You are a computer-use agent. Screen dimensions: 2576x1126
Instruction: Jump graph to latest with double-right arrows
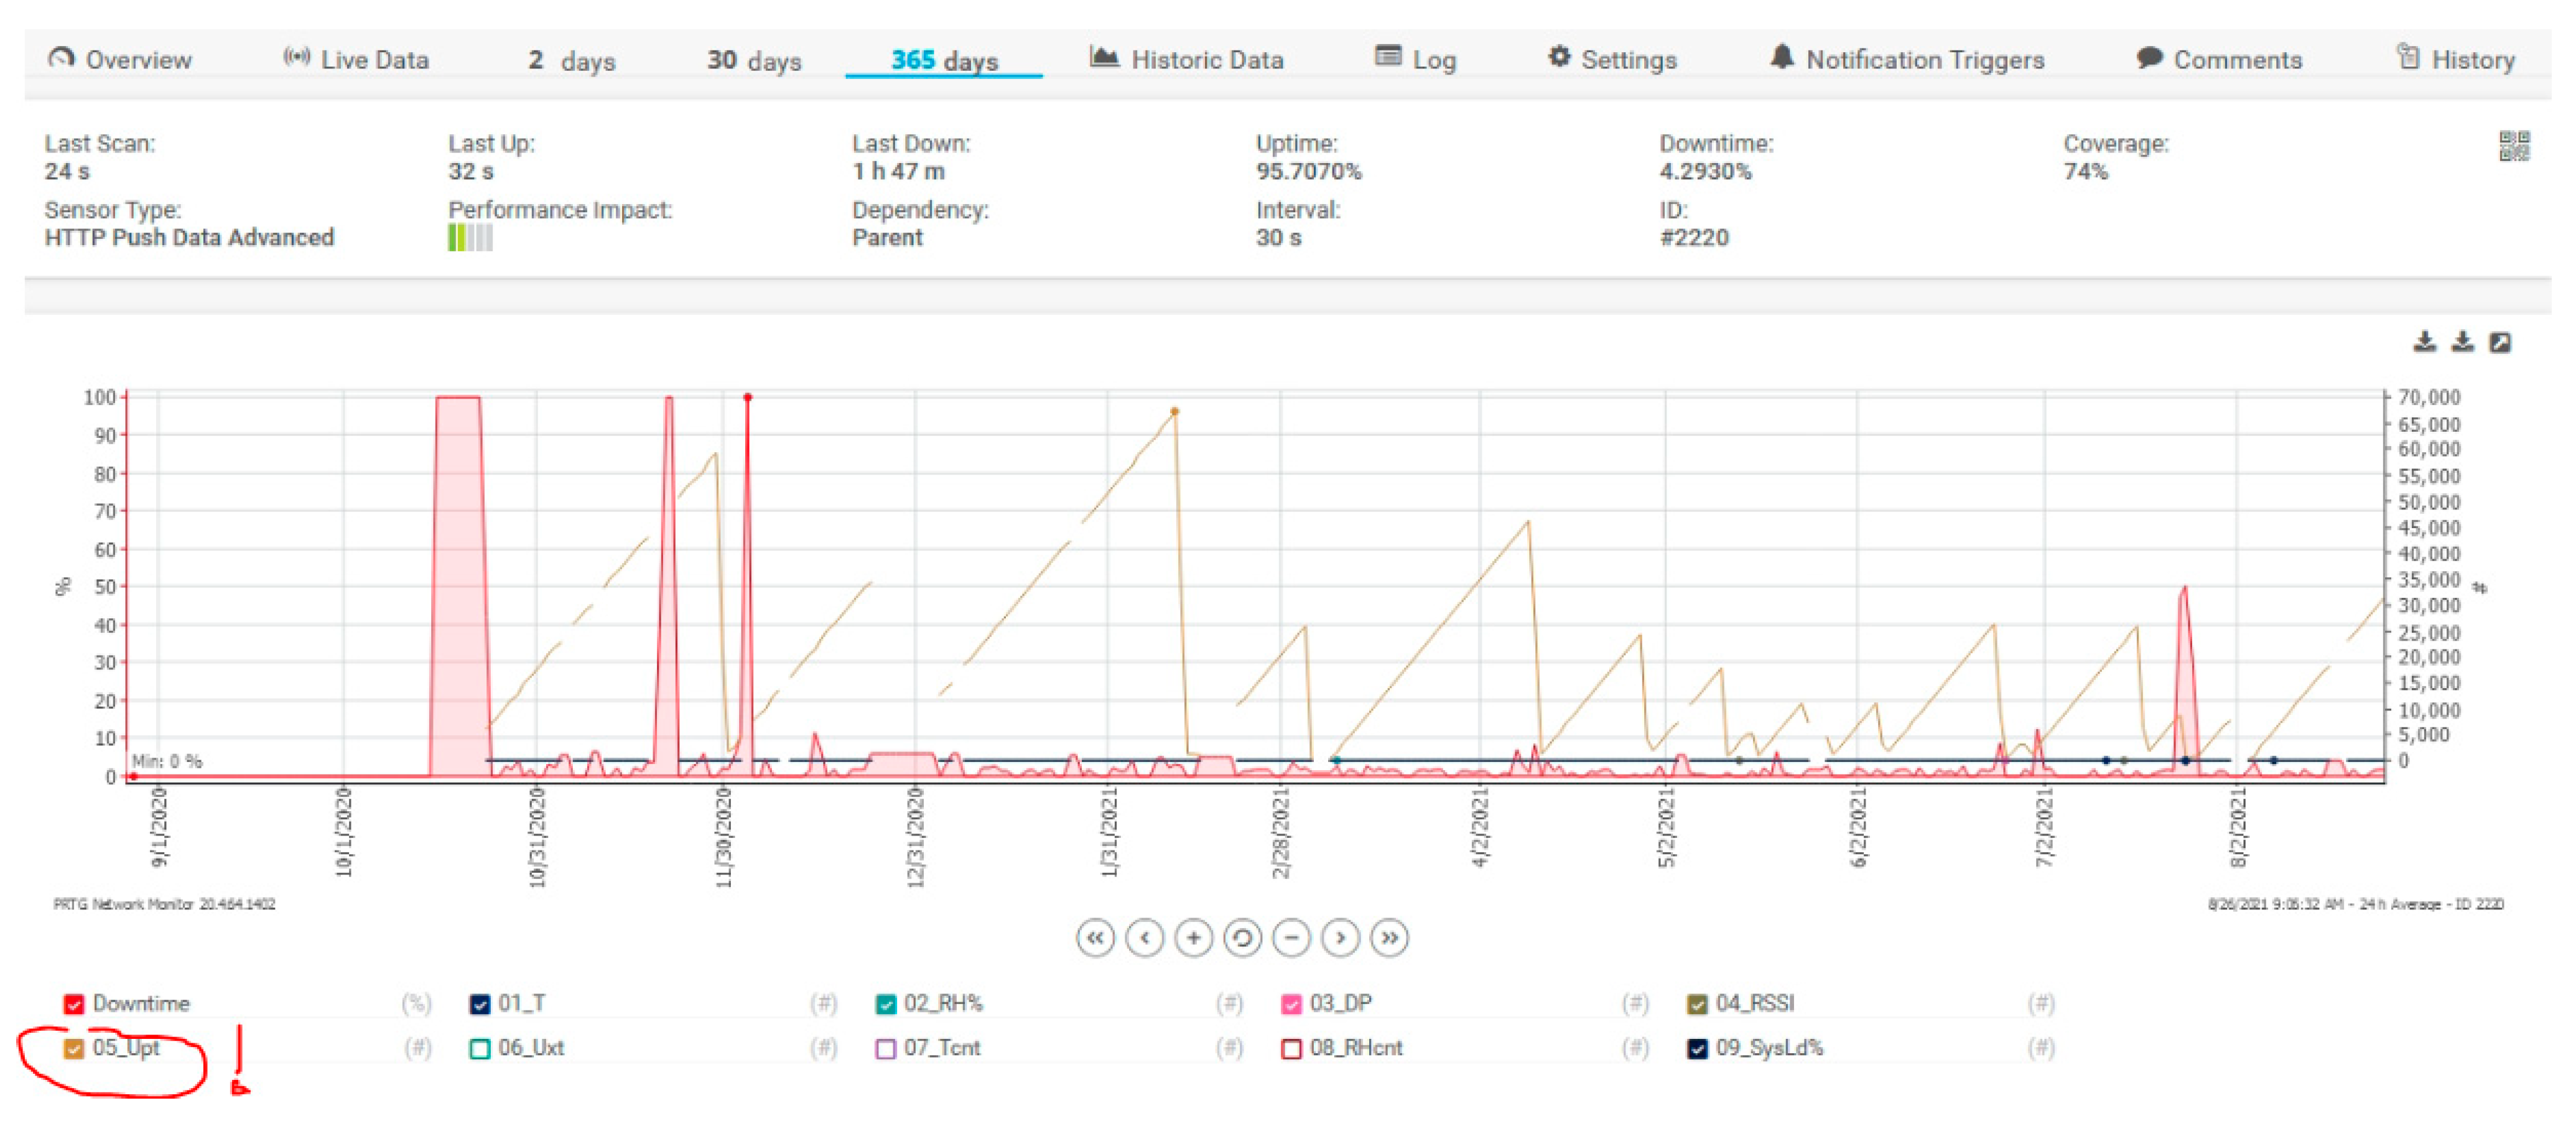coord(1389,938)
